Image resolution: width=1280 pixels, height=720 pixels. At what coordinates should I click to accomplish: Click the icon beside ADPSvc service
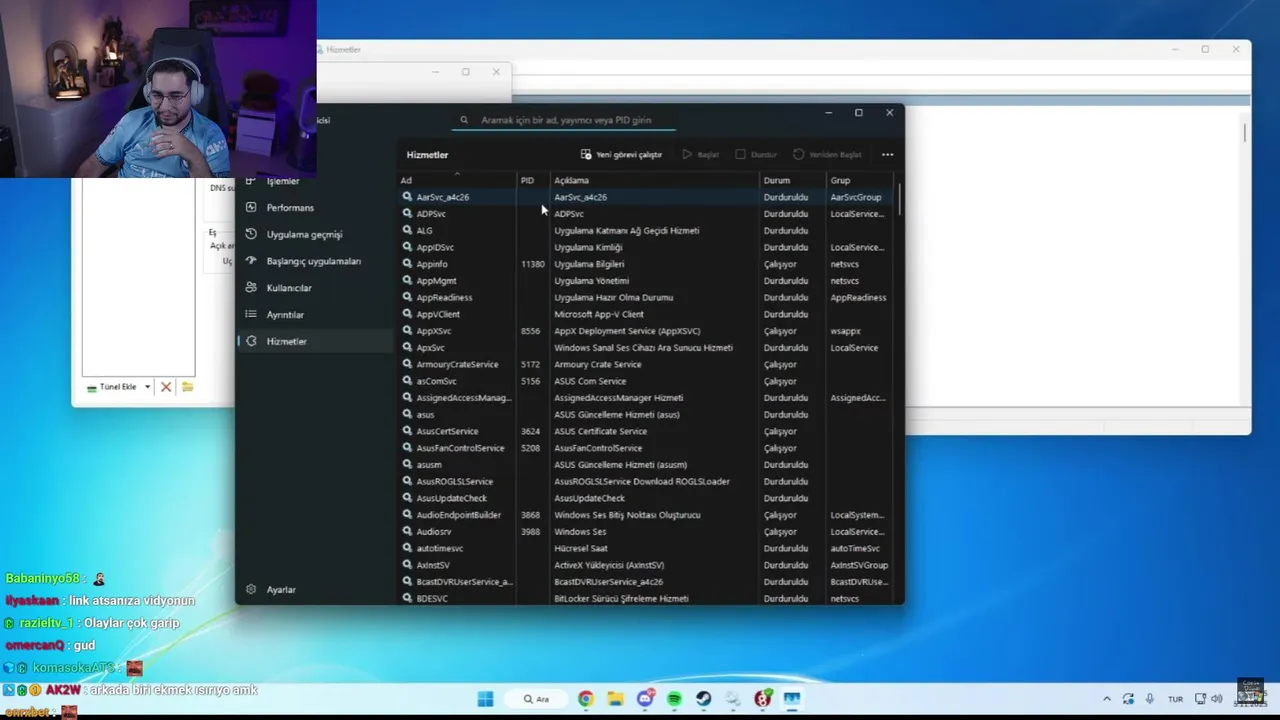click(x=407, y=214)
